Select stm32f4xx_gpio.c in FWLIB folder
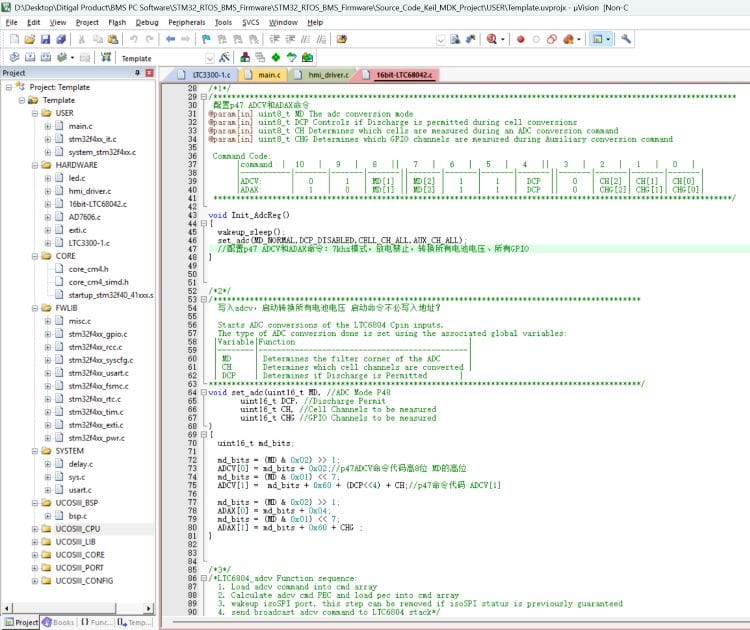750x630 pixels. tap(98, 334)
